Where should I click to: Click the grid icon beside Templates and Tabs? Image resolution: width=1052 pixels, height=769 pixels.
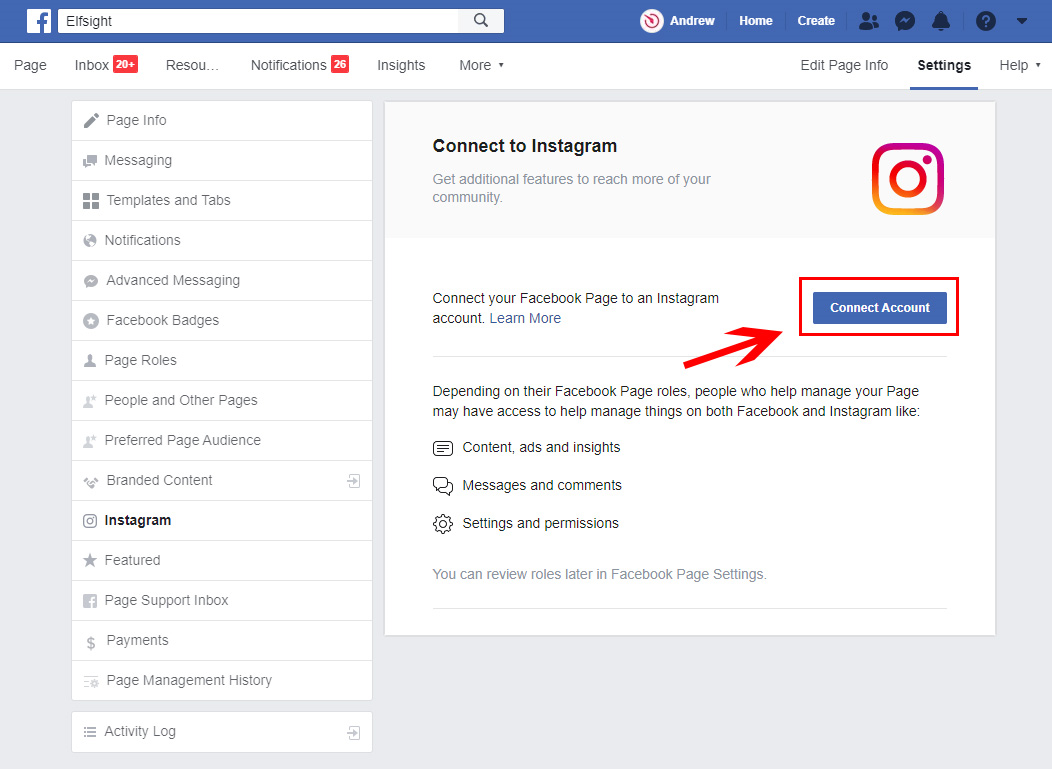click(91, 201)
